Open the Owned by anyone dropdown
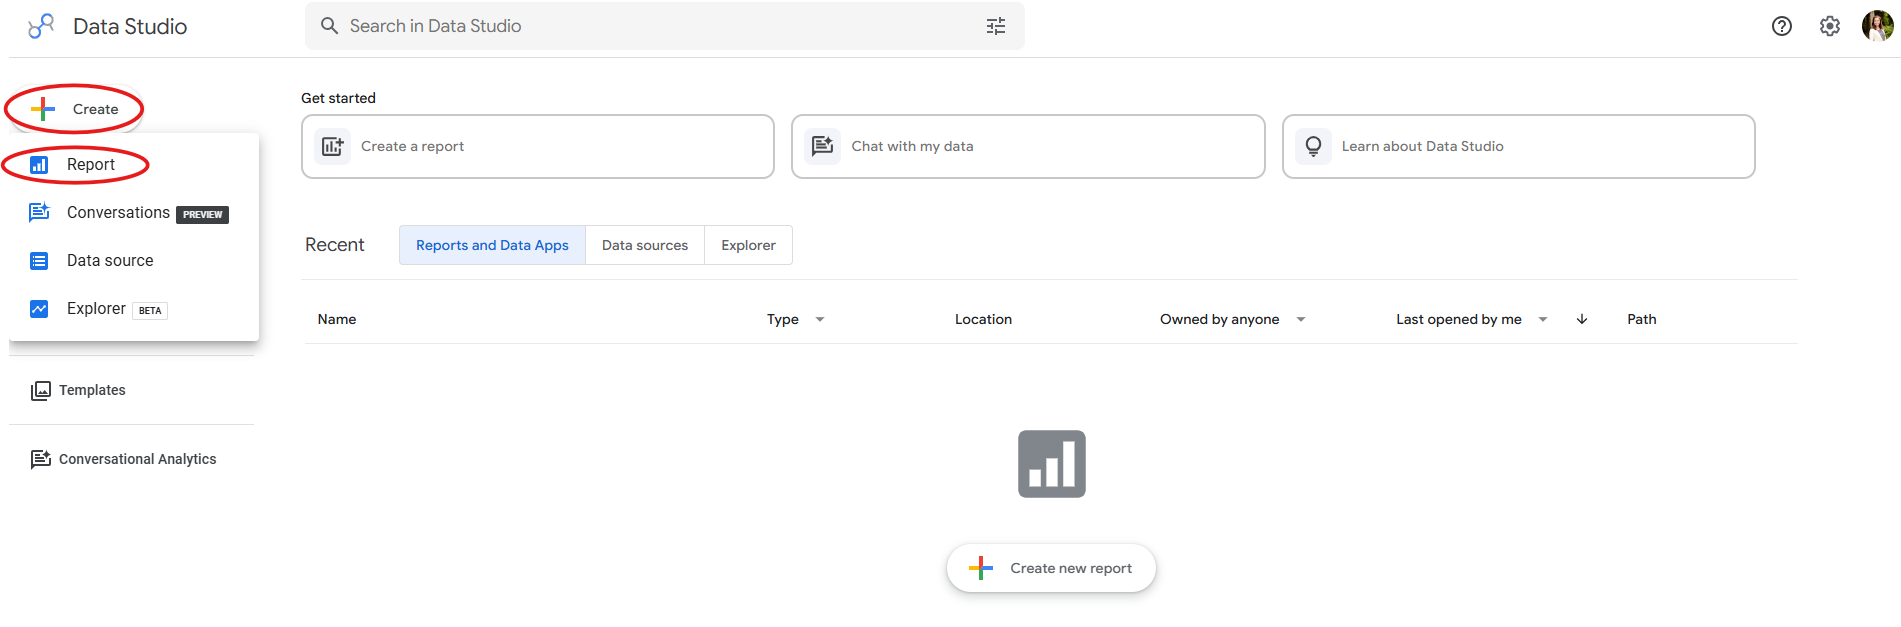 coord(1301,319)
